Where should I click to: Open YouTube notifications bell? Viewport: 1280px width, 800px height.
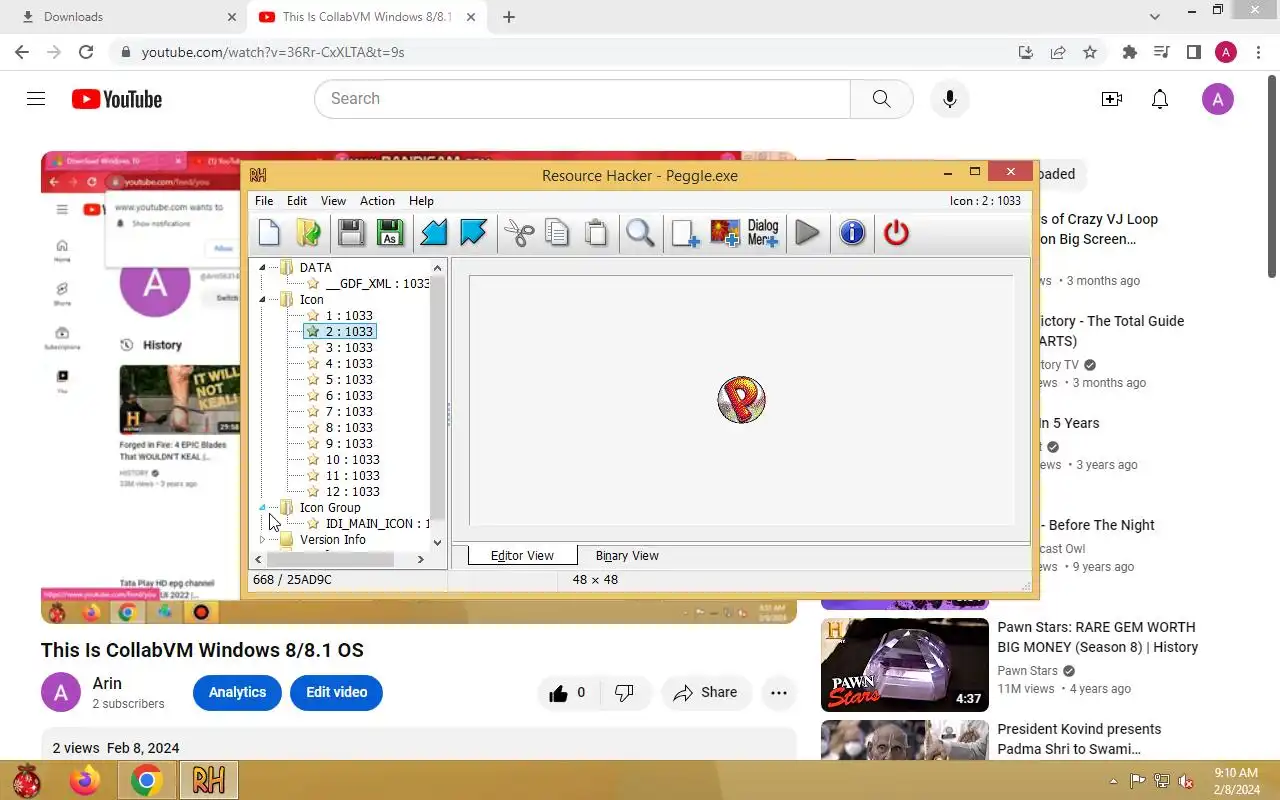(x=1160, y=99)
